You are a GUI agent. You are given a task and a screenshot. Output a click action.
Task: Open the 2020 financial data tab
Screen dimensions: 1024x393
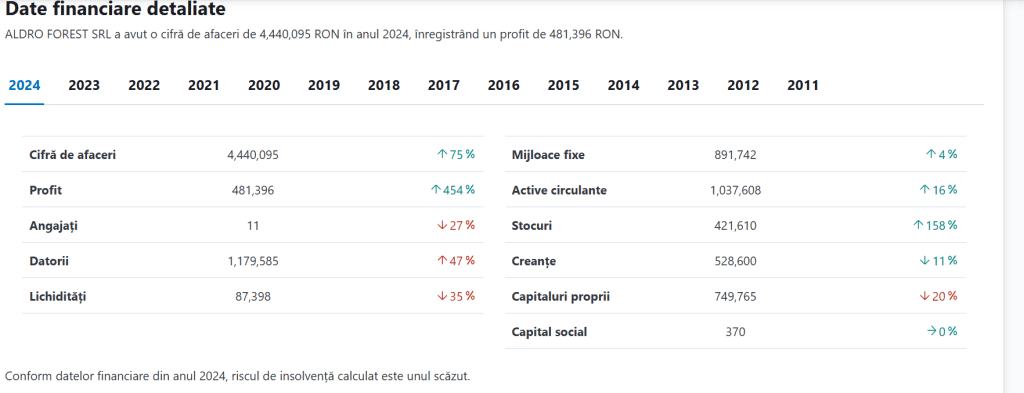pyautogui.click(x=264, y=86)
